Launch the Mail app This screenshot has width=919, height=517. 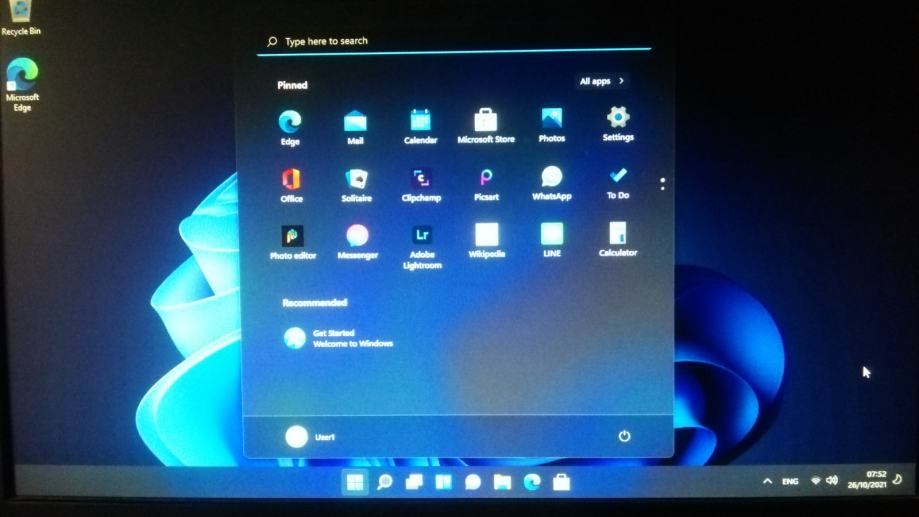(x=355, y=127)
